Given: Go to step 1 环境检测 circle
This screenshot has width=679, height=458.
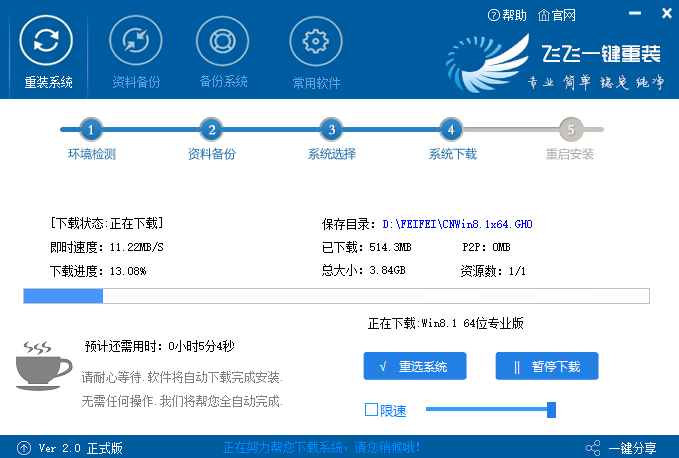Looking at the screenshot, I should coord(91,129).
